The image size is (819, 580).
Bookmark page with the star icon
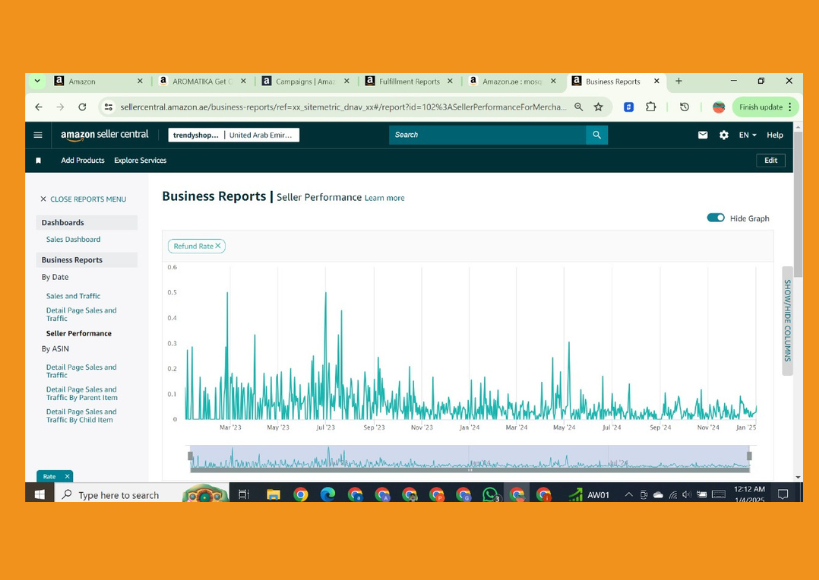[x=598, y=107]
